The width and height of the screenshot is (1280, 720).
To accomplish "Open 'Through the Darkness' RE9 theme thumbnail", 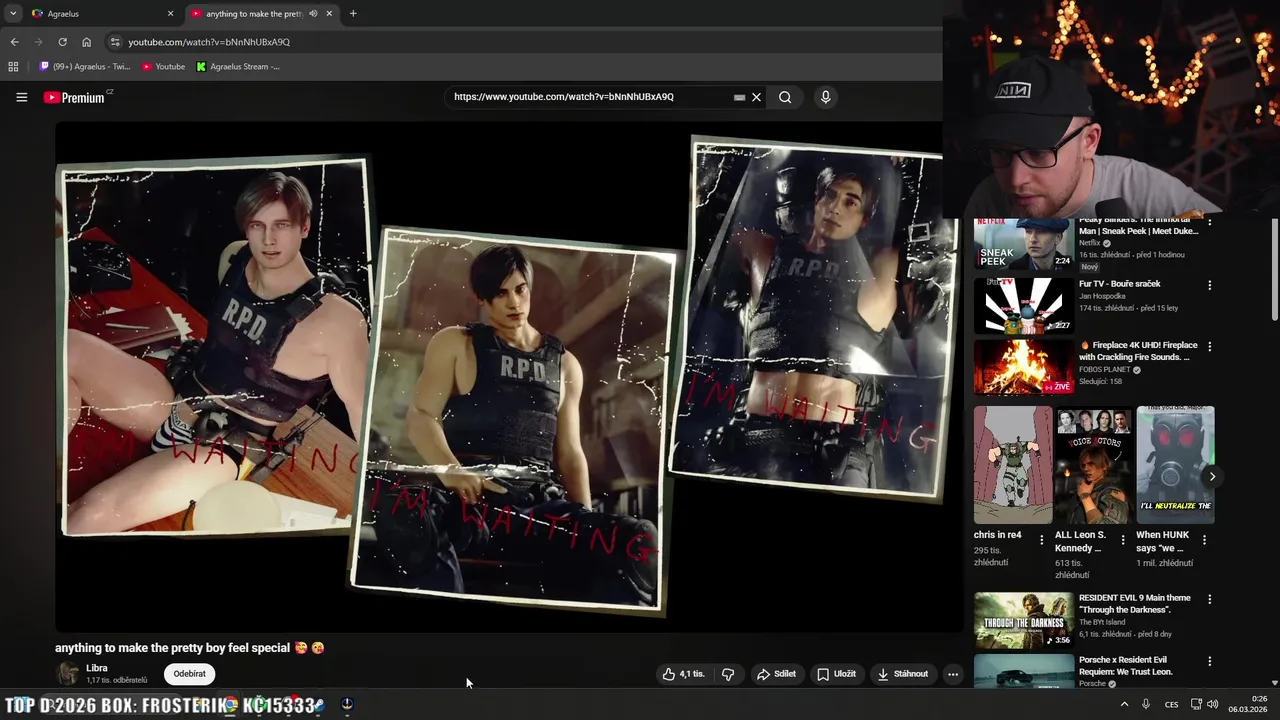I will [x=1024, y=620].
